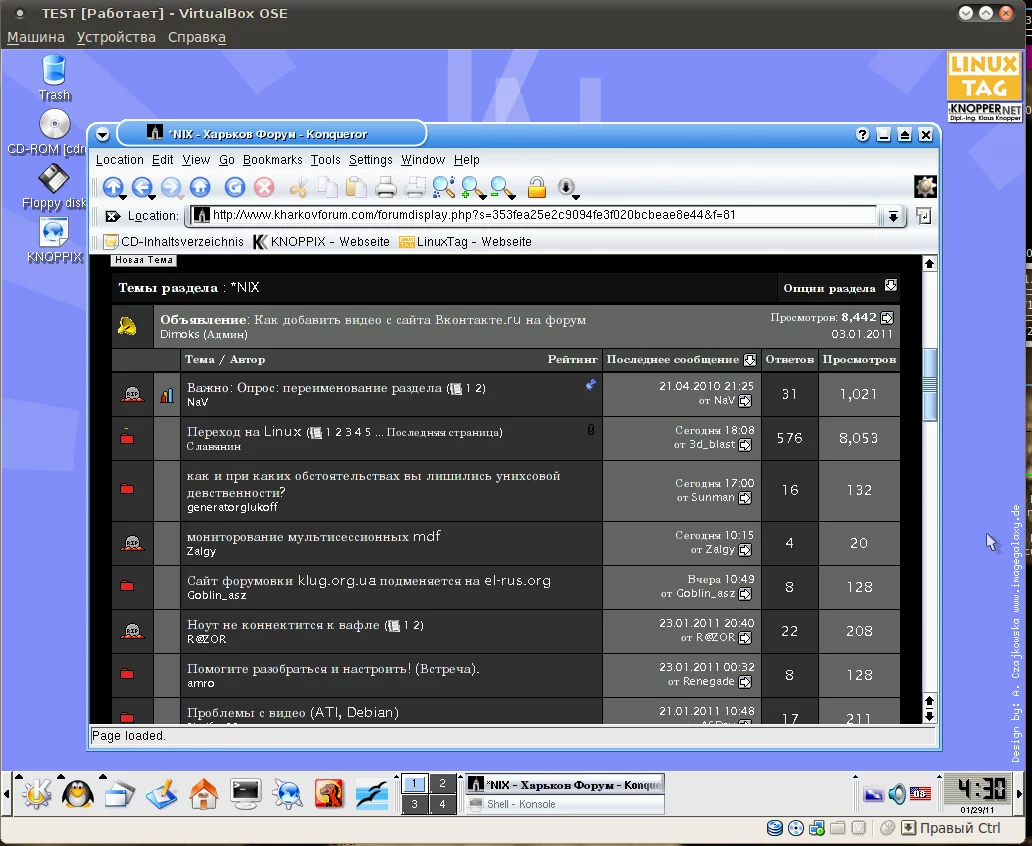Open thread мониторование мультисессионных mdf
This screenshot has width=1032, height=846.
[x=313, y=537]
